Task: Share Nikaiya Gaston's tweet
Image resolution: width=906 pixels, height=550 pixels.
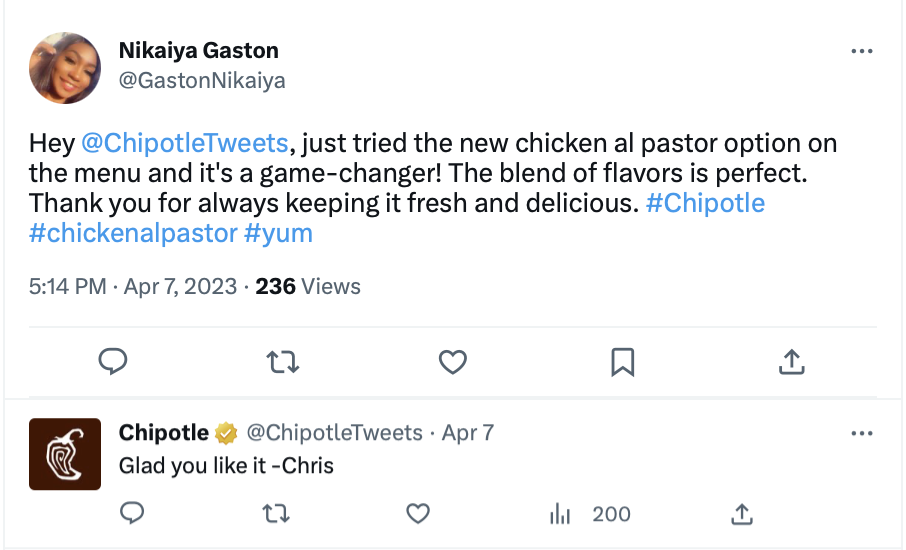Action: (791, 362)
